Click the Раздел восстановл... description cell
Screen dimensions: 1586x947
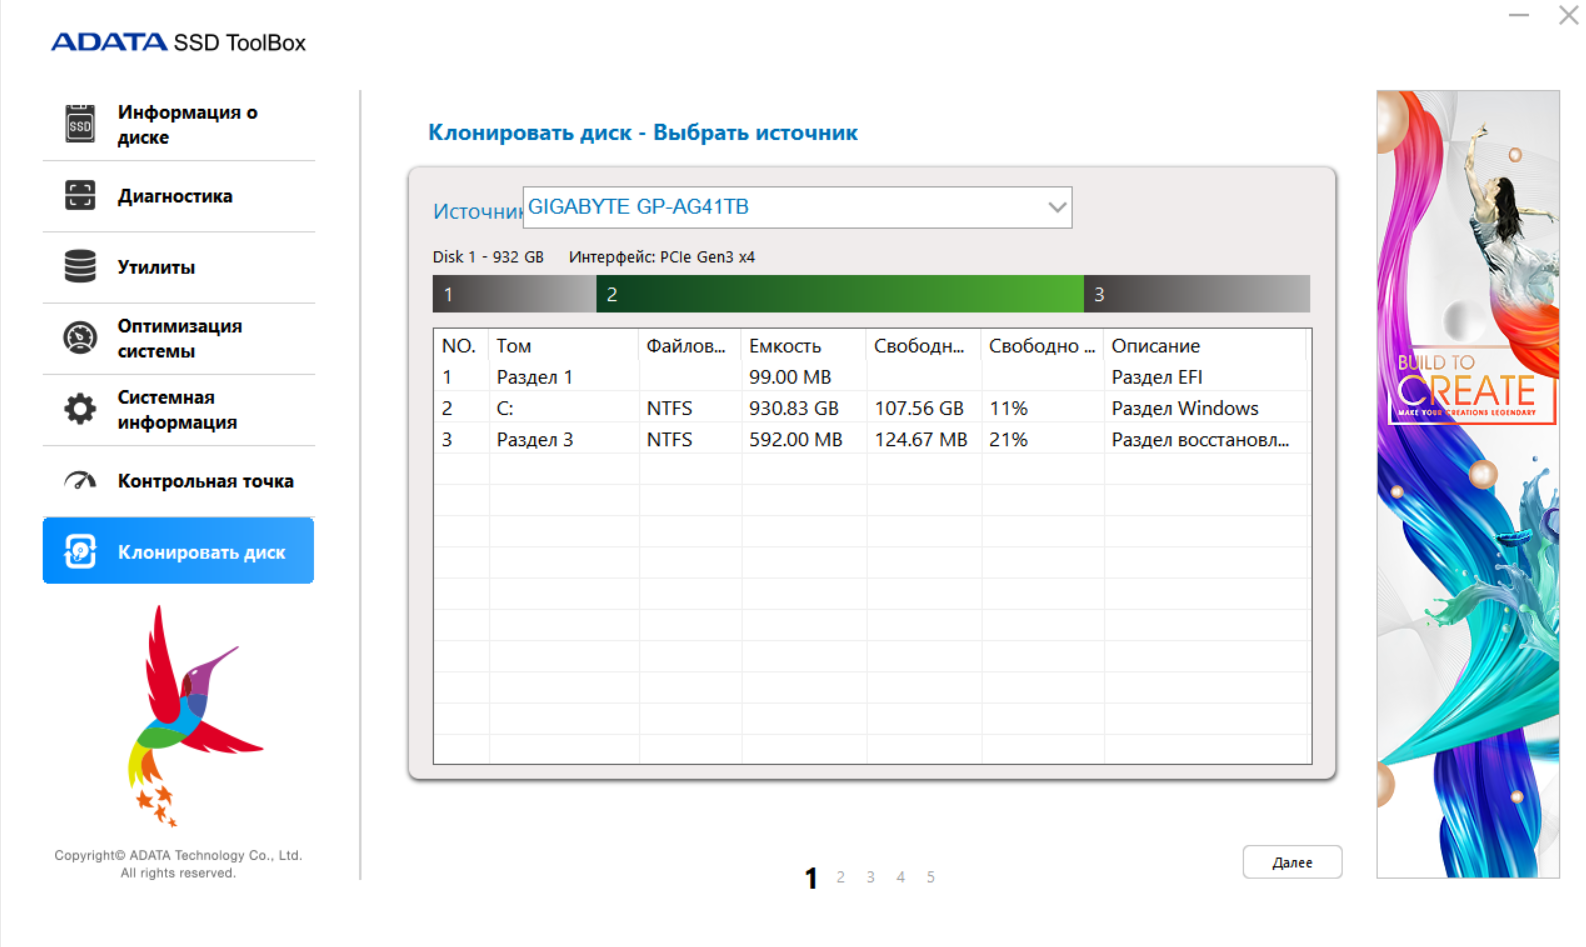(x=1200, y=439)
